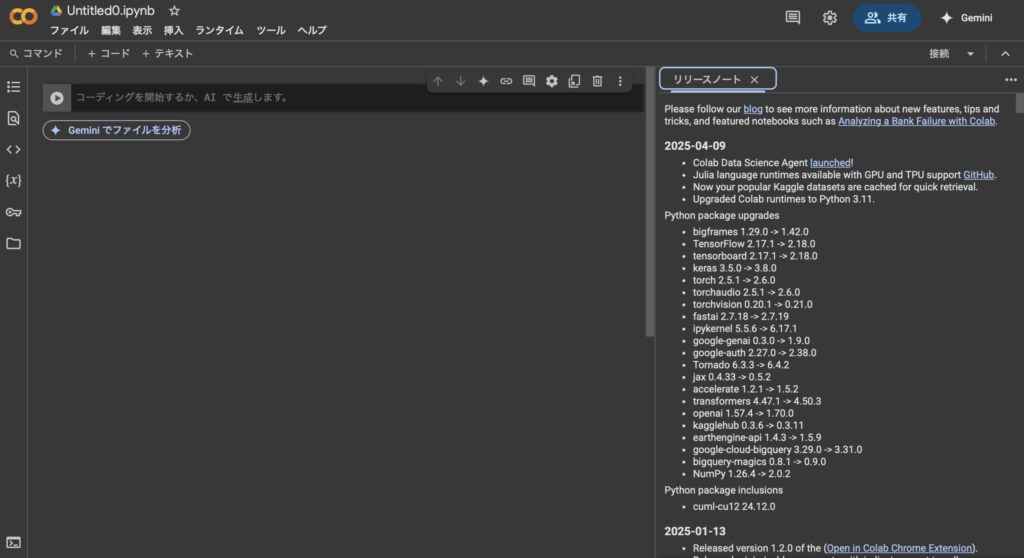
Task: Open the Gemini panel button
Action: (x=967, y=18)
